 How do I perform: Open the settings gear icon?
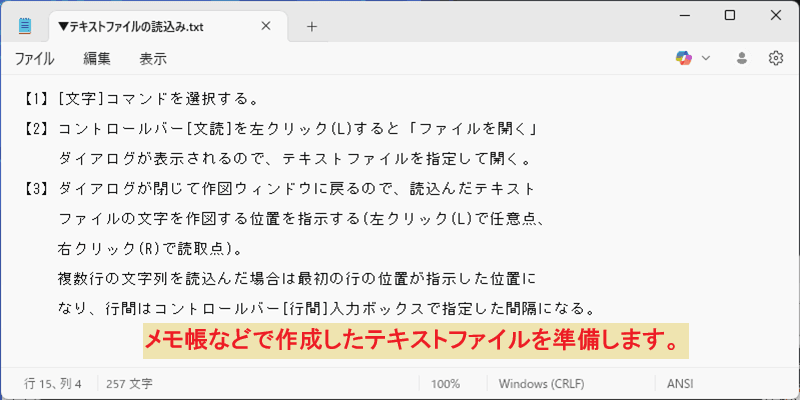point(776,58)
